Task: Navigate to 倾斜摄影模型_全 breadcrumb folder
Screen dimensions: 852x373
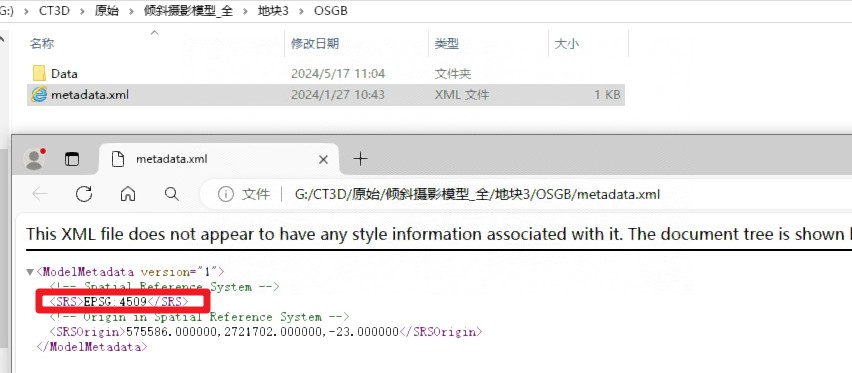Action: pos(189,11)
